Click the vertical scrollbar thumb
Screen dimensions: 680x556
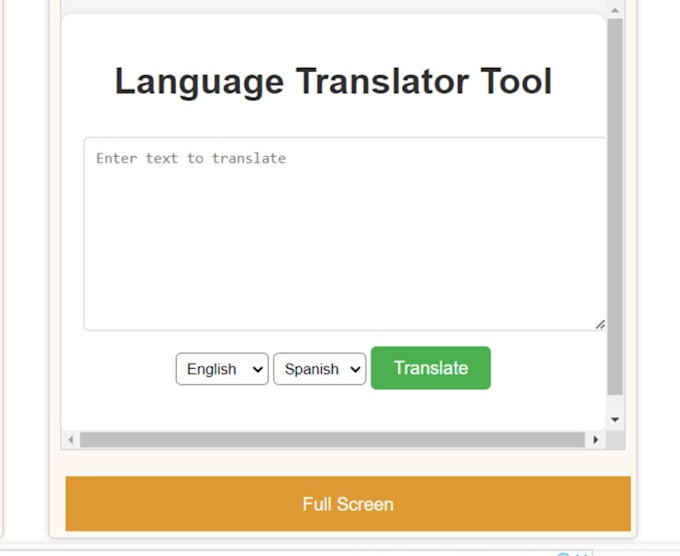pyautogui.click(x=615, y=207)
